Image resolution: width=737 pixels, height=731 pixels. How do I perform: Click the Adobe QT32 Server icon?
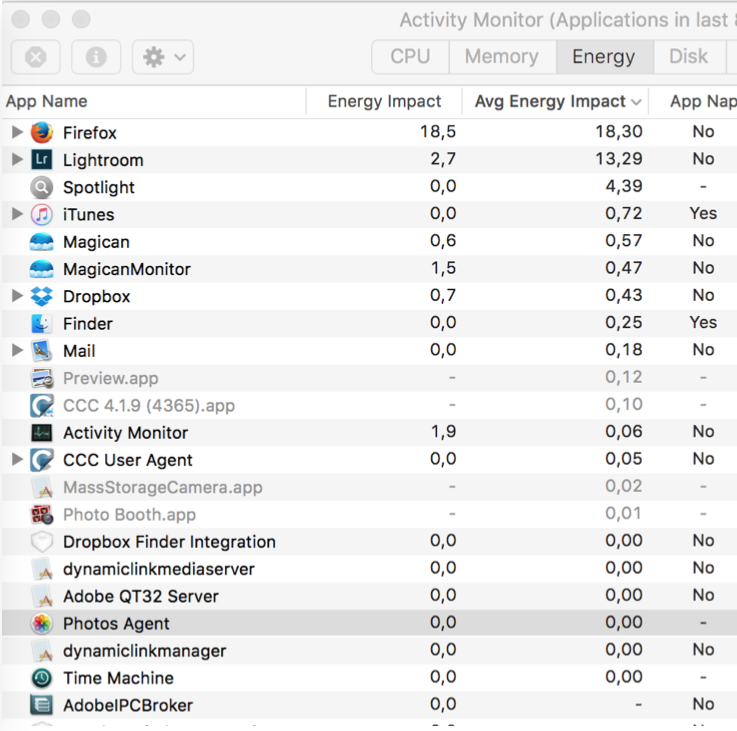pyautogui.click(x=42, y=596)
